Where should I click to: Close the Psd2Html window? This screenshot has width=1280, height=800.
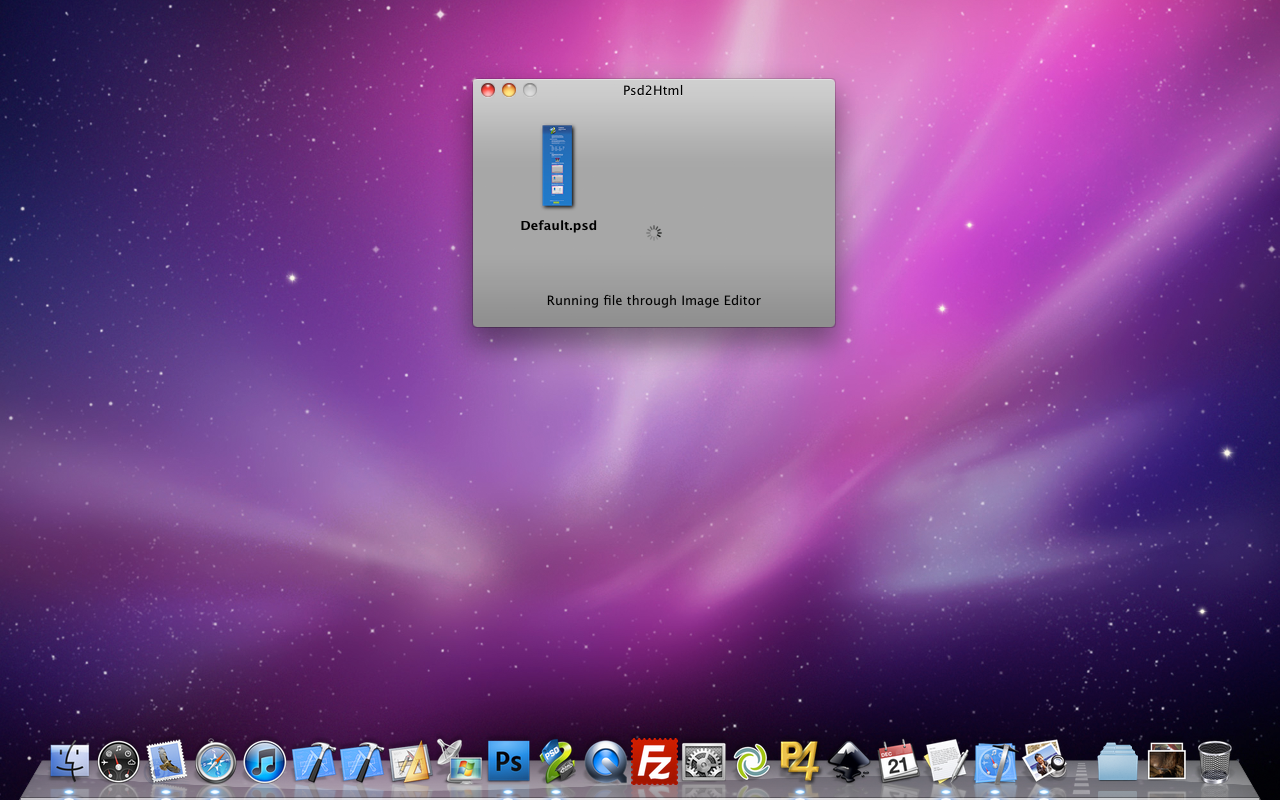pos(488,90)
